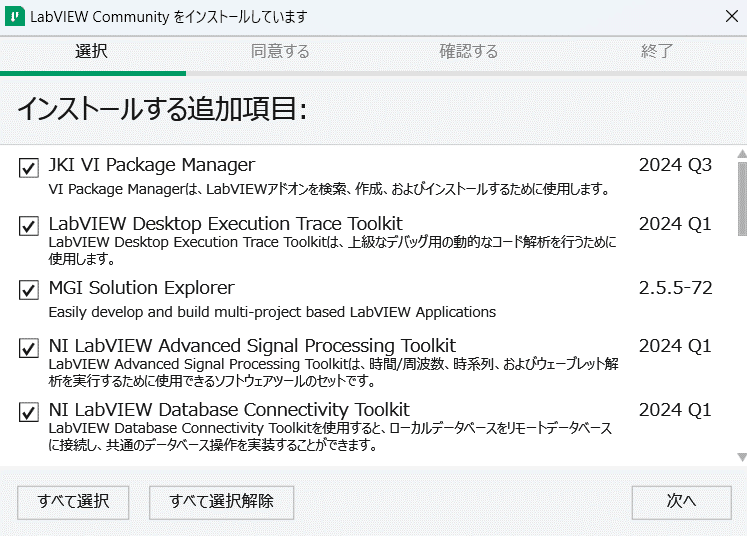Switch to the 終了 step tab
Screen dimensions: 747x536
click(x=656, y=51)
